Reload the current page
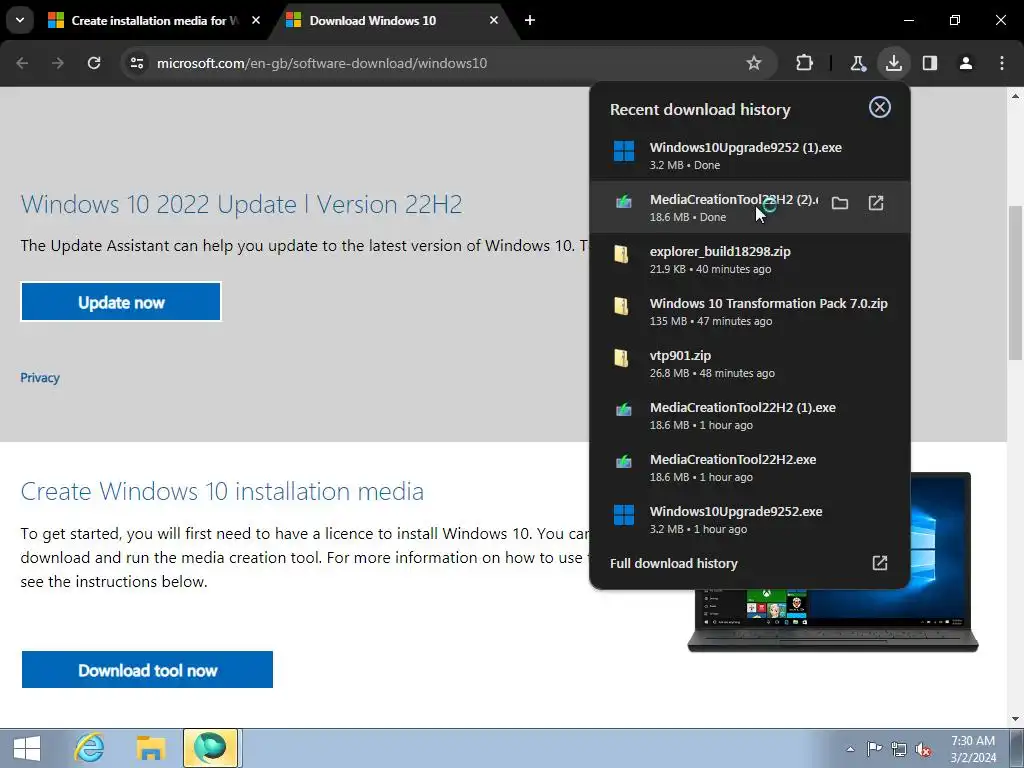 pos(94,63)
